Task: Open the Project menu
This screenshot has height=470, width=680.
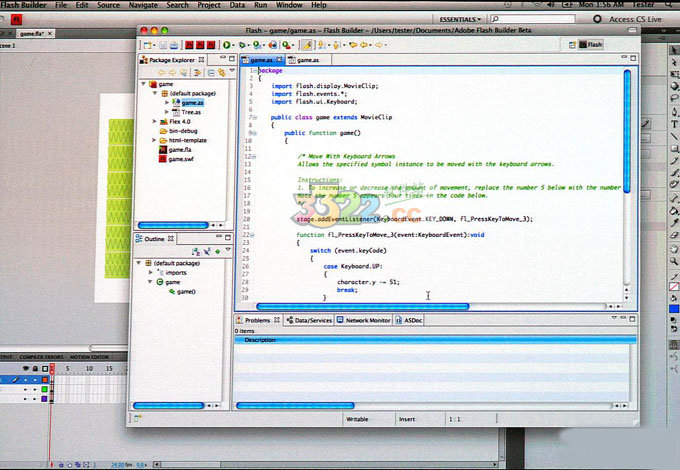Action: pos(209,5)
